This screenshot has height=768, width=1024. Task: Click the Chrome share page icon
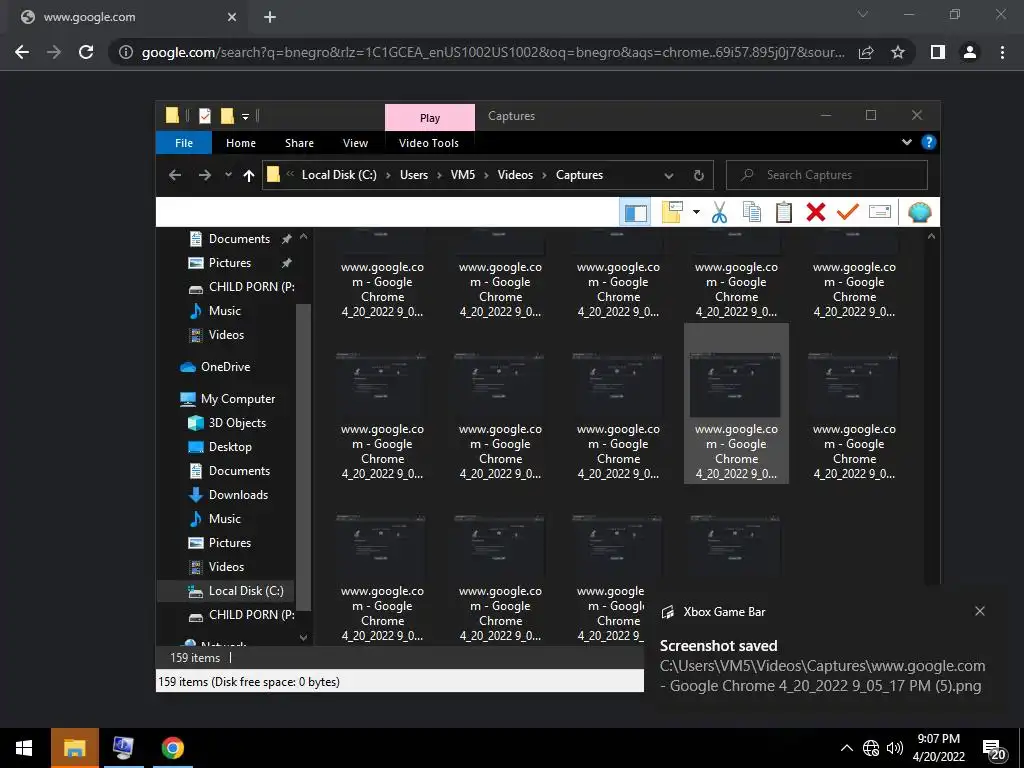tap(866, 52)
